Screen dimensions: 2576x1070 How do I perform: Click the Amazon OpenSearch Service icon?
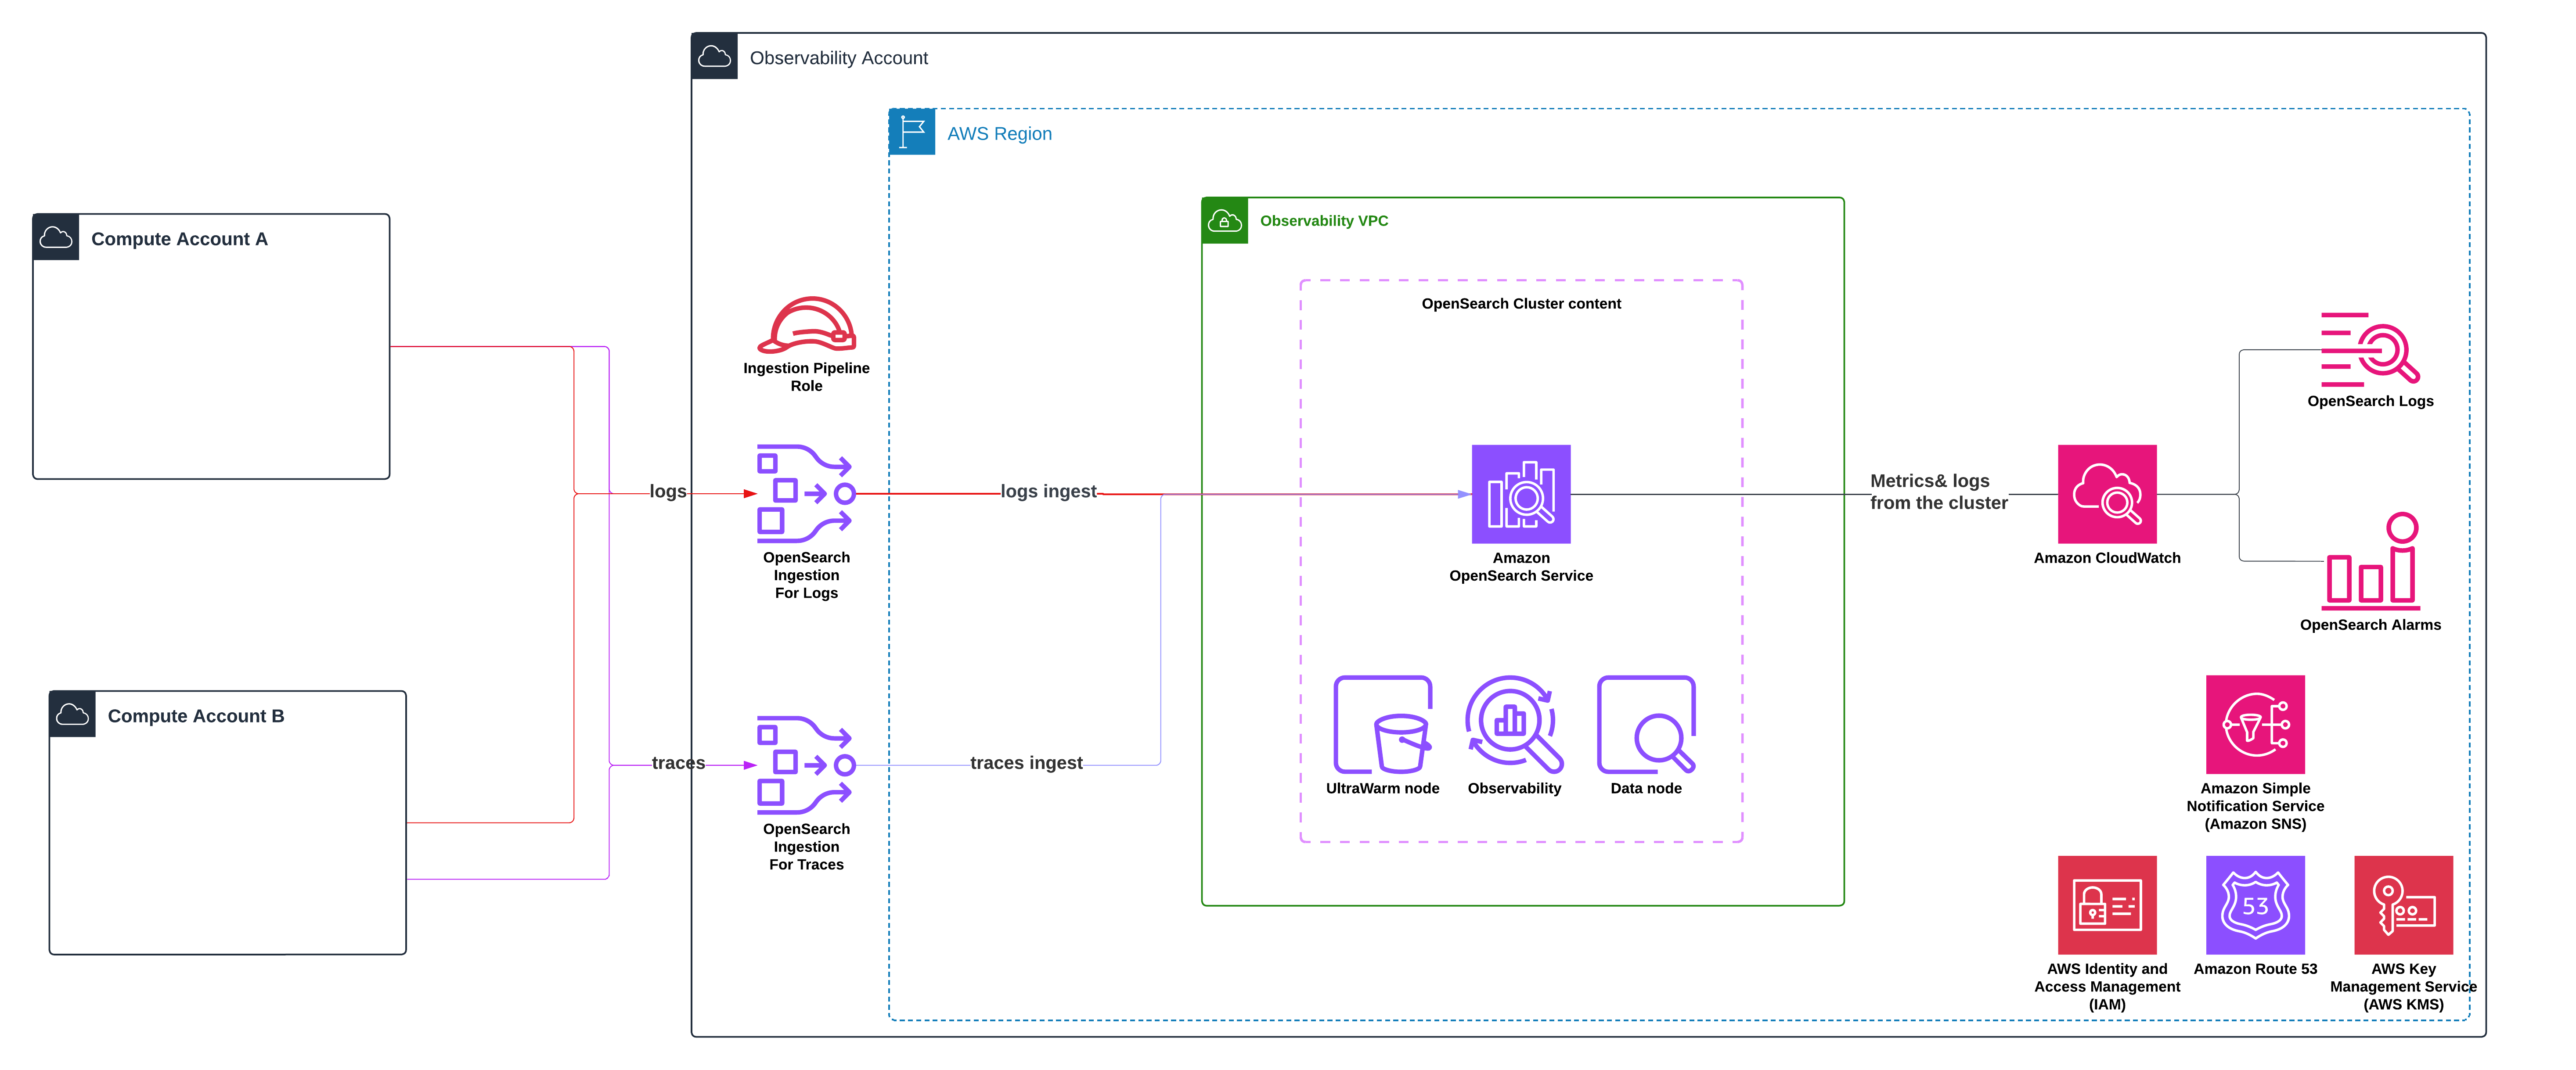click(x=1520, y=494)
